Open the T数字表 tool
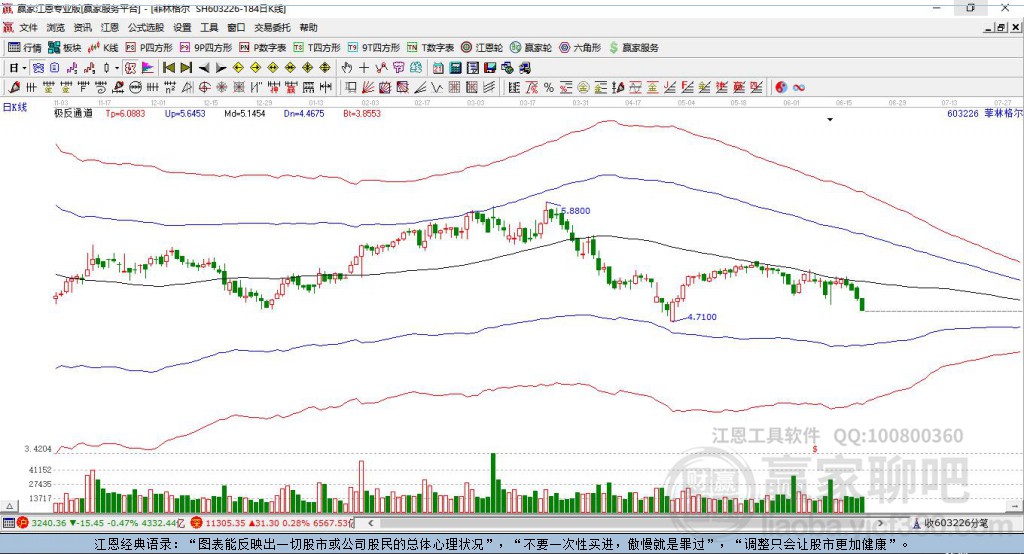This screenshot has height=554, width=1024. point(430,48)
